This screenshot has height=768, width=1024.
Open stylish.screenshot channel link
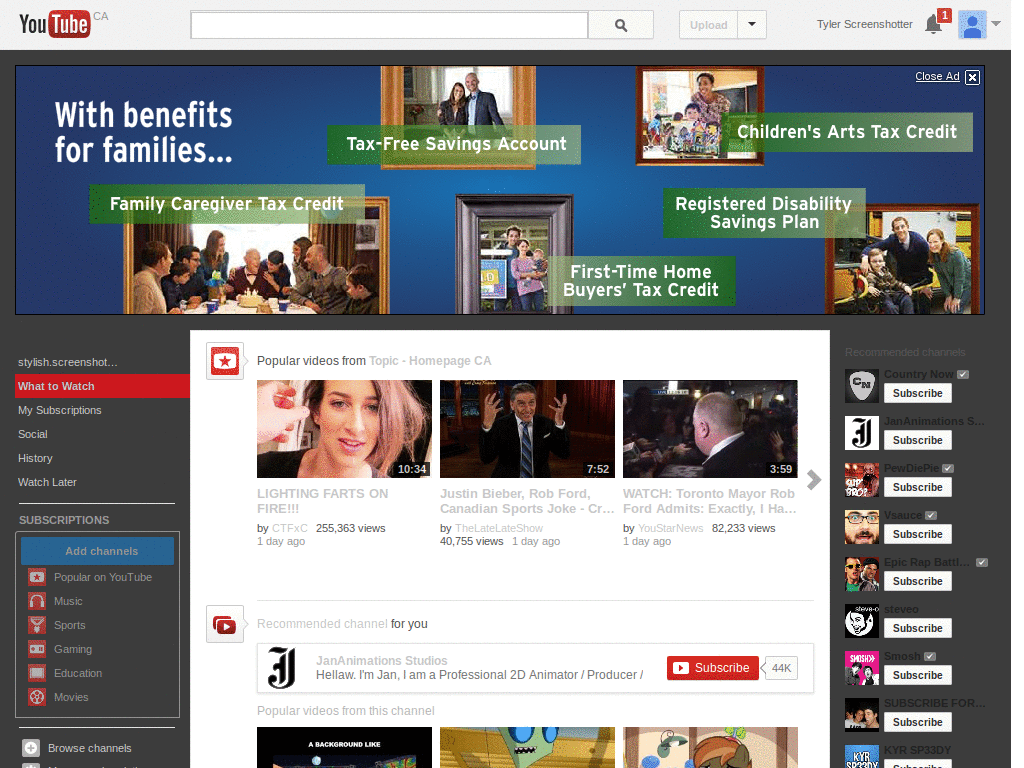(68, 362)
